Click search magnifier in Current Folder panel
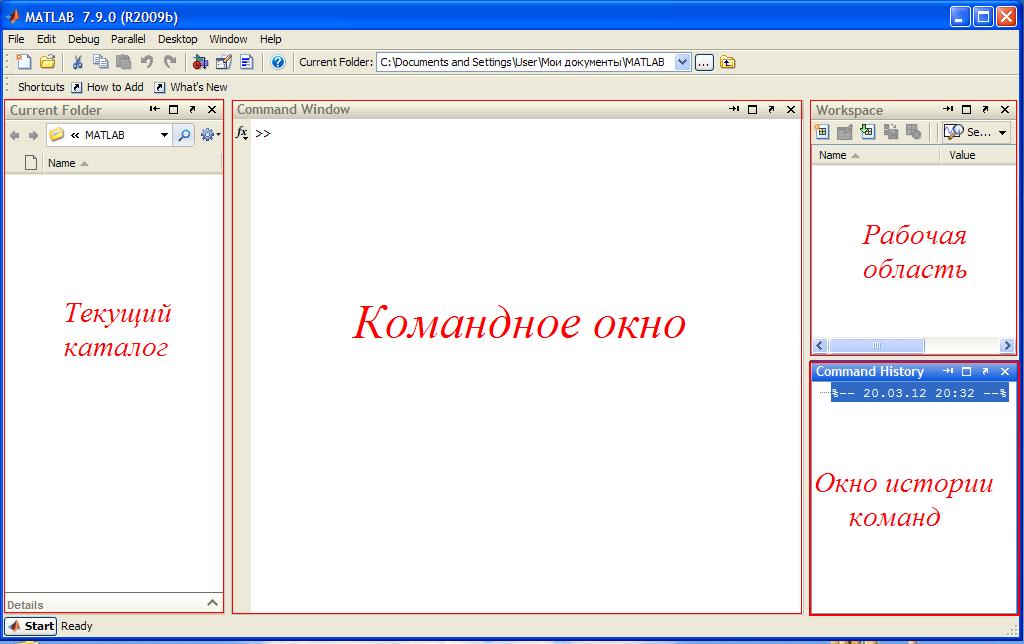This screenshot has height=644, width=1024. pyautogui.click(x=185, y=135)
